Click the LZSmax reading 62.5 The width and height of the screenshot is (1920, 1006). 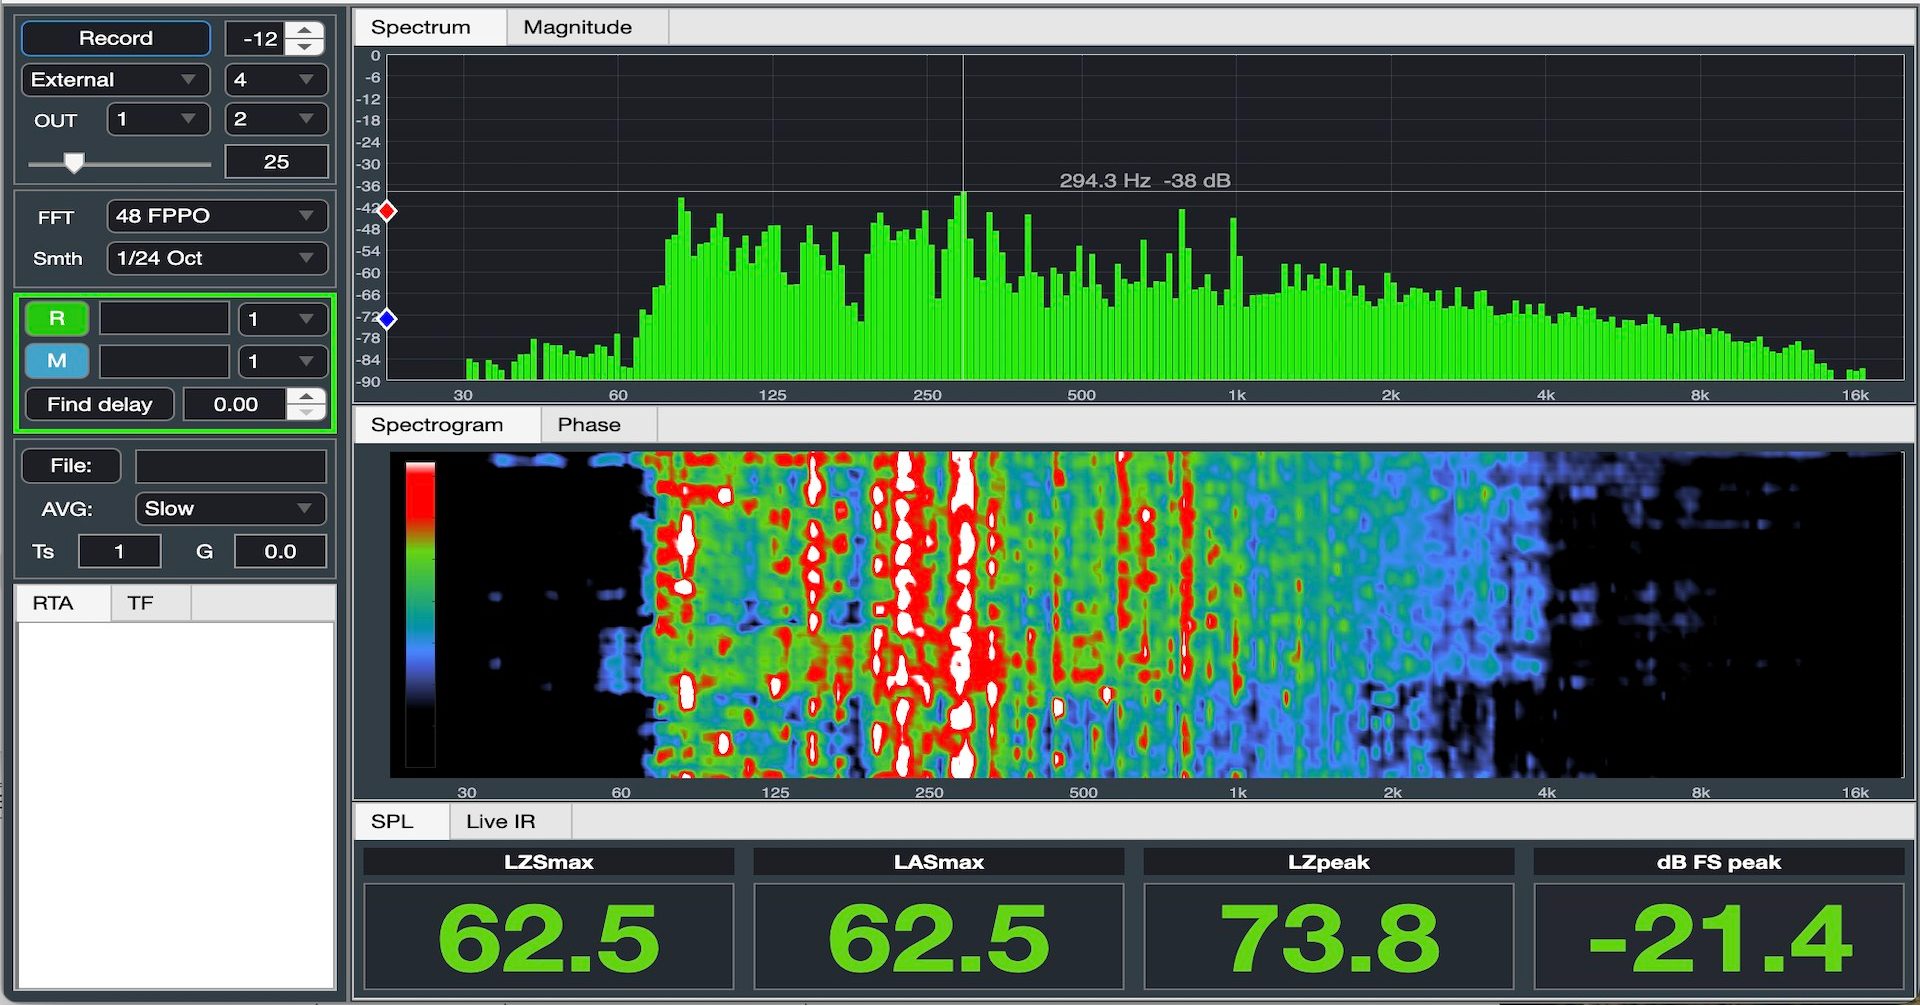[x=548, y=937]
